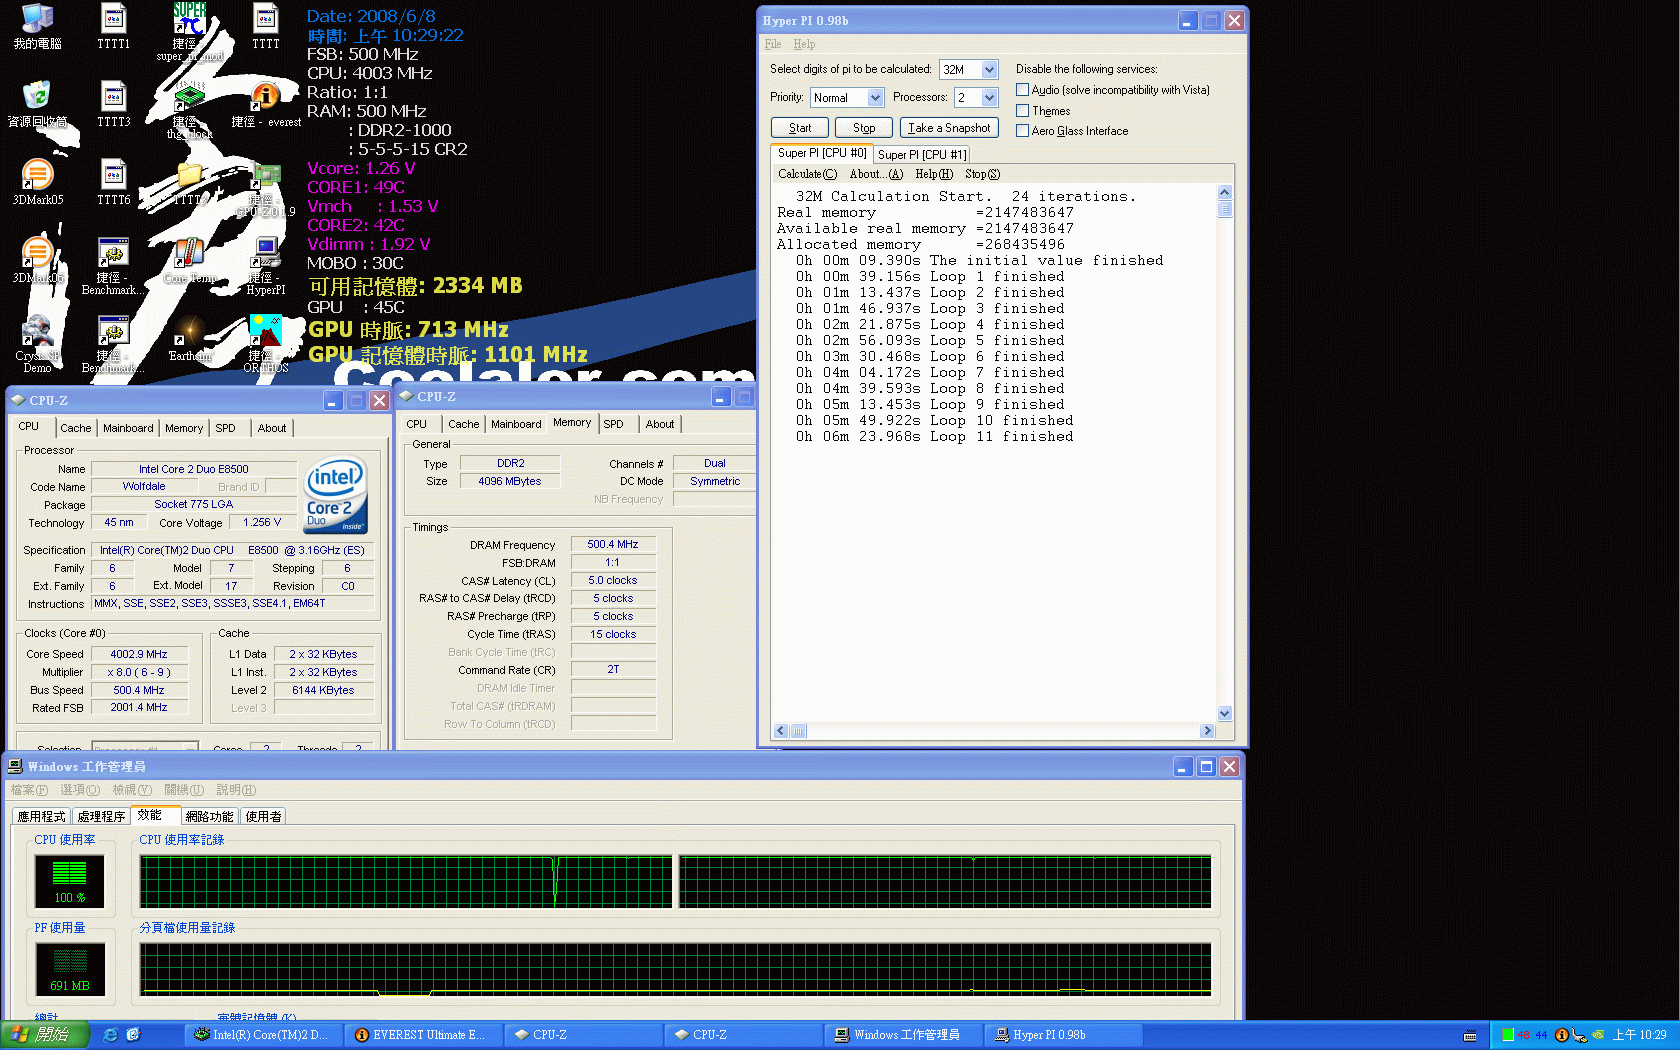
Task: Click the Hyper PI horizontal scroll left arrow
Action: tap(781, 731)
